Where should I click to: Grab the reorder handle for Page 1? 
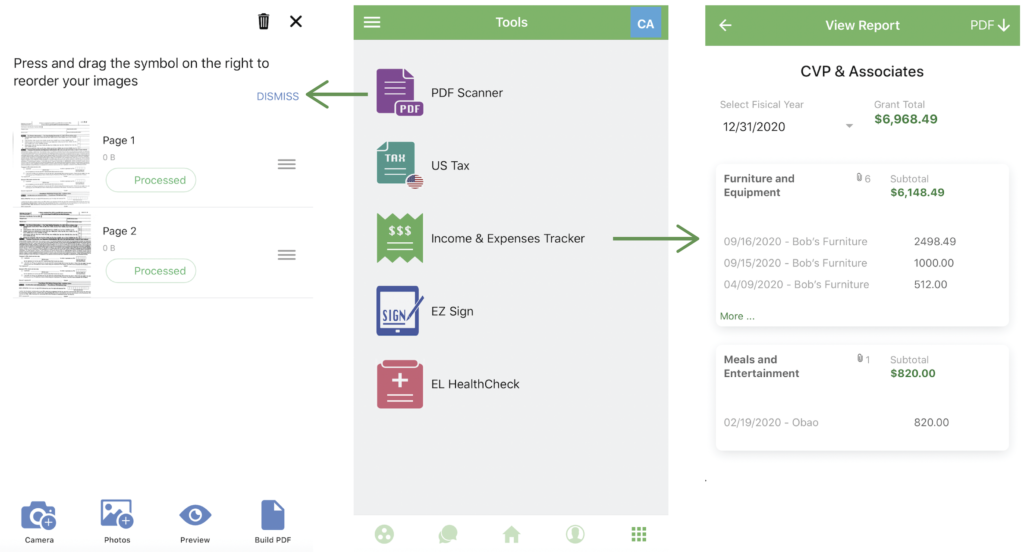coord(287,165)
